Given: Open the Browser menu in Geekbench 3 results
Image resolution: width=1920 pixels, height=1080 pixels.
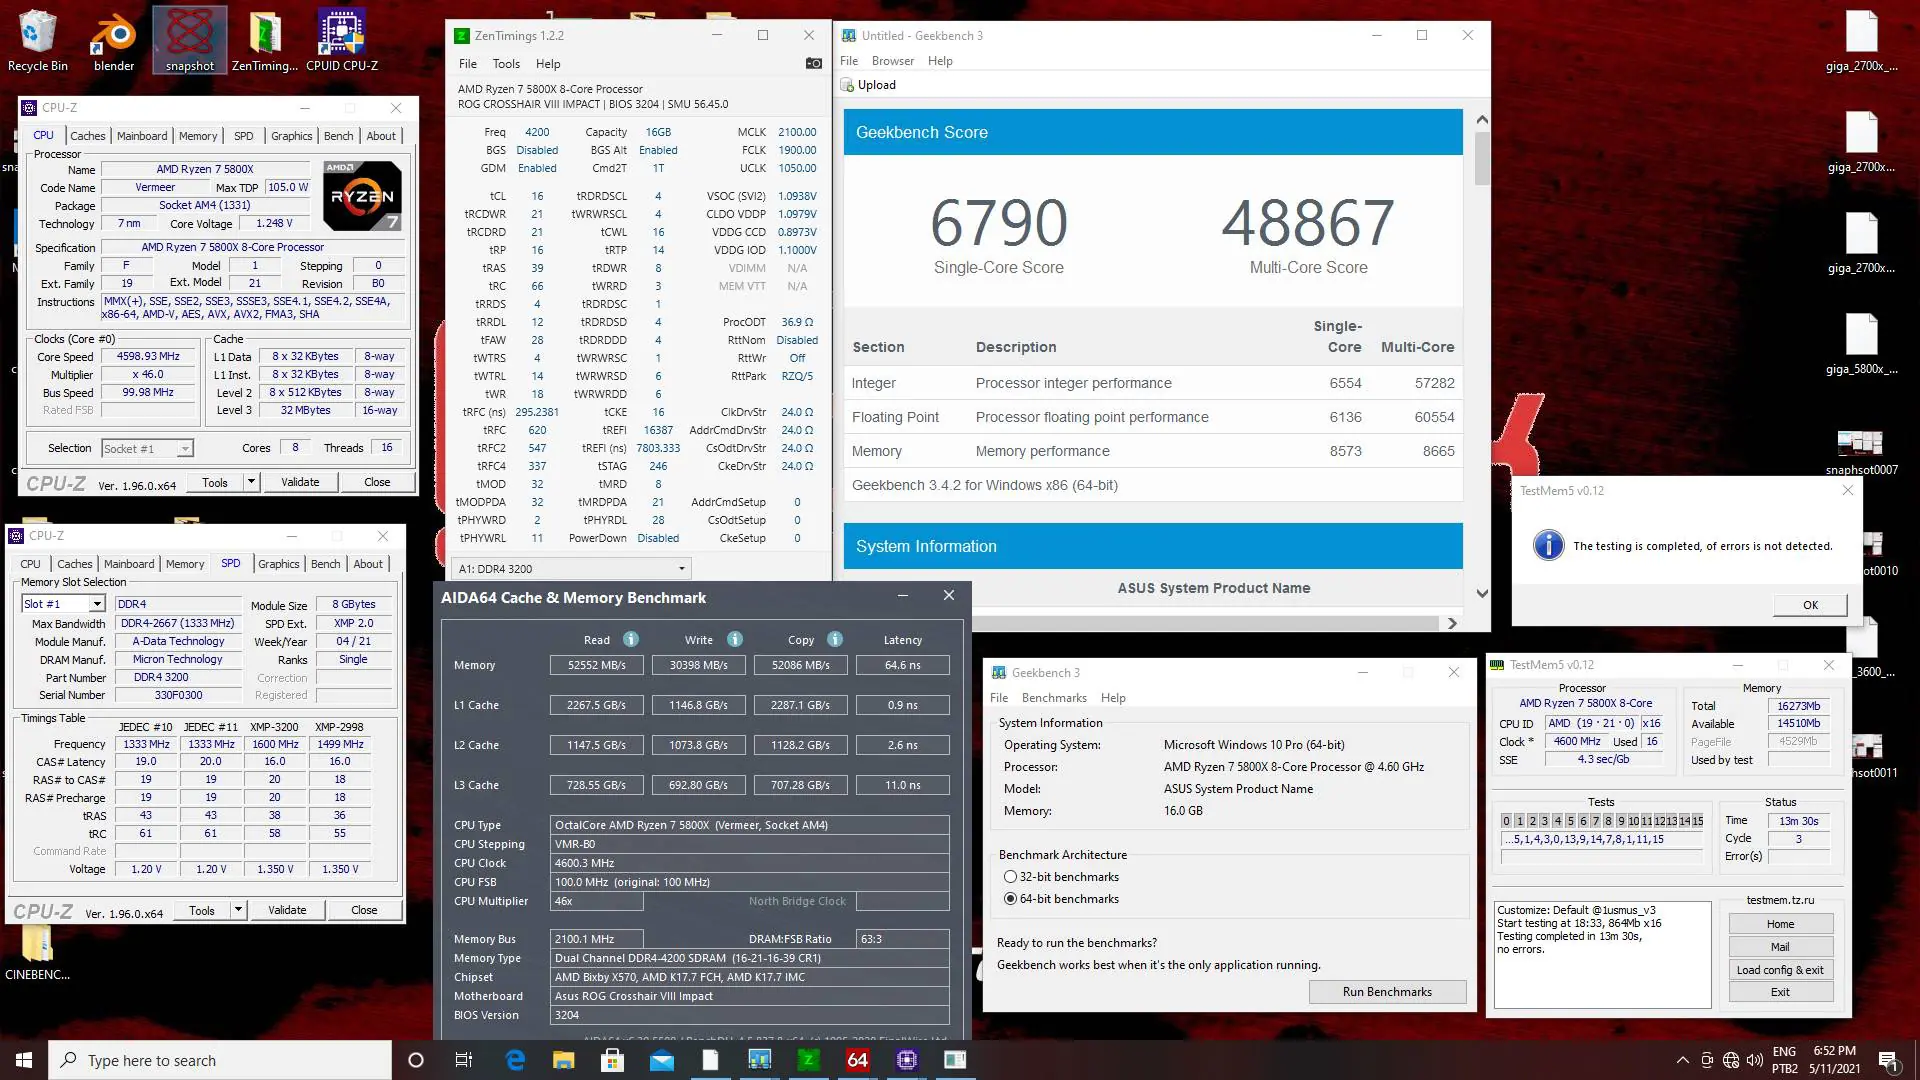Looking at the screenshot, I should [893, 61].
